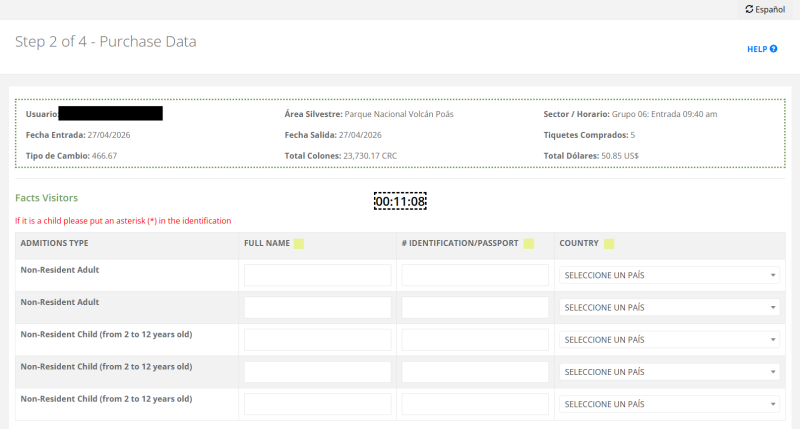Image resolution: width=800 pixels, height=429 pixels.
Task: Focus full name field for third Non-Resident Child
Action: [x=317, y=404]
